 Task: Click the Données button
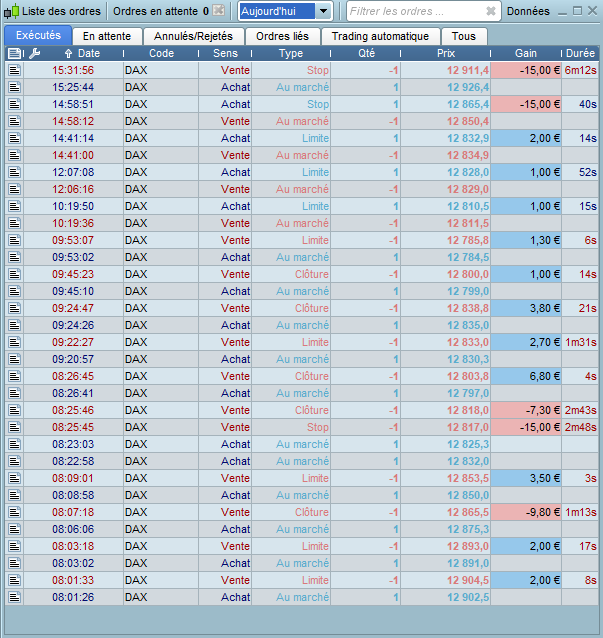point(528,11)
